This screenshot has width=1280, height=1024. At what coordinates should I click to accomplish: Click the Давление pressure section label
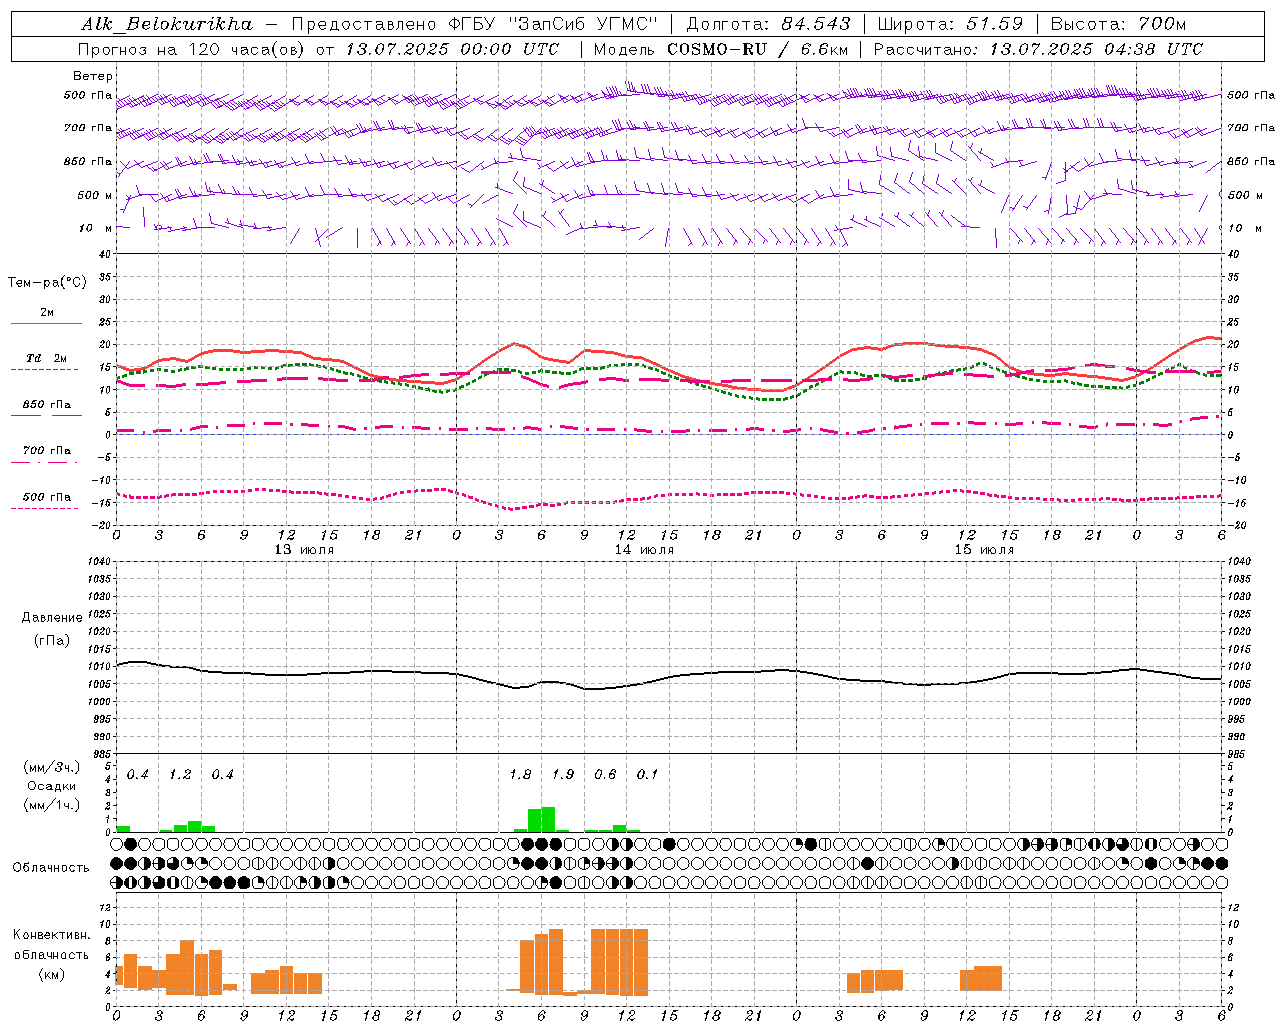pyautogui.click(x=52, y=618)
